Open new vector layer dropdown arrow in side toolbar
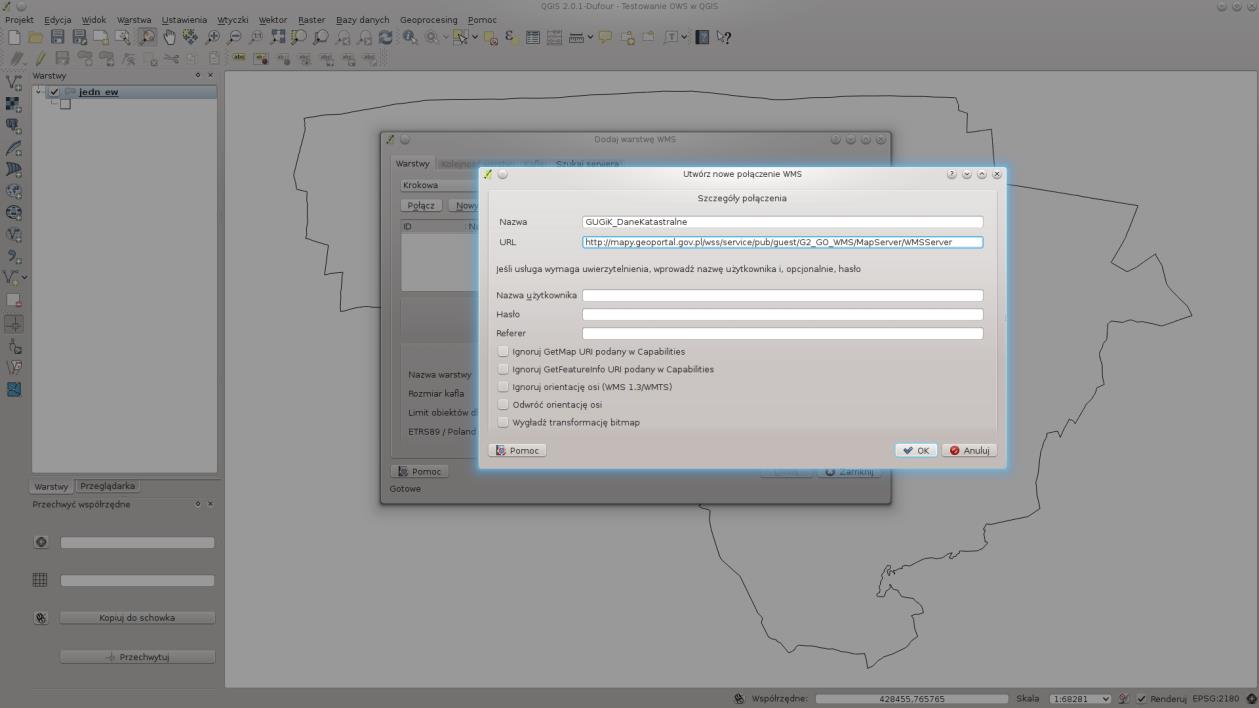This screenshot has width=1259, height=708. [x=24, y=278]
